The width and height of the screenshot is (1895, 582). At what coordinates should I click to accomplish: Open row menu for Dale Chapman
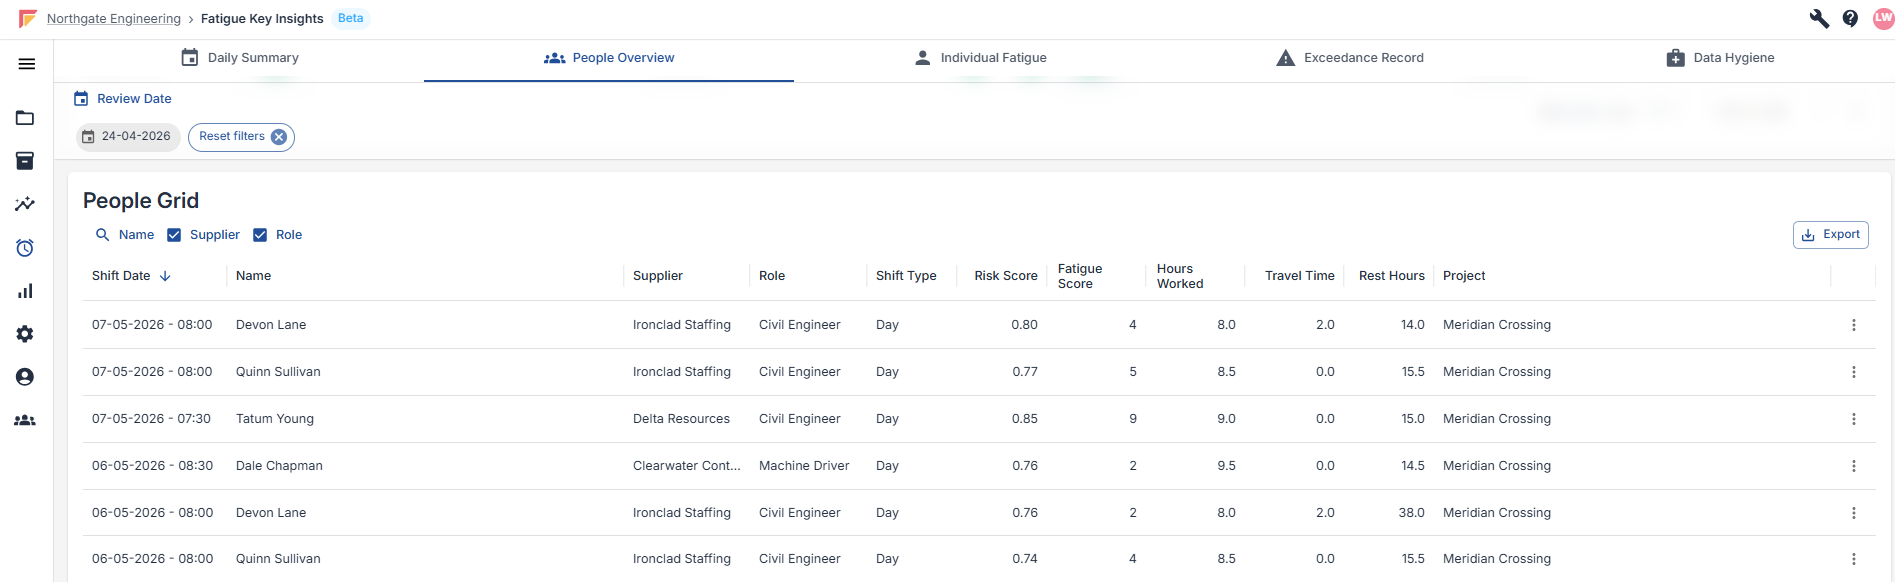pyautogui.click(x=1853, y=466)
